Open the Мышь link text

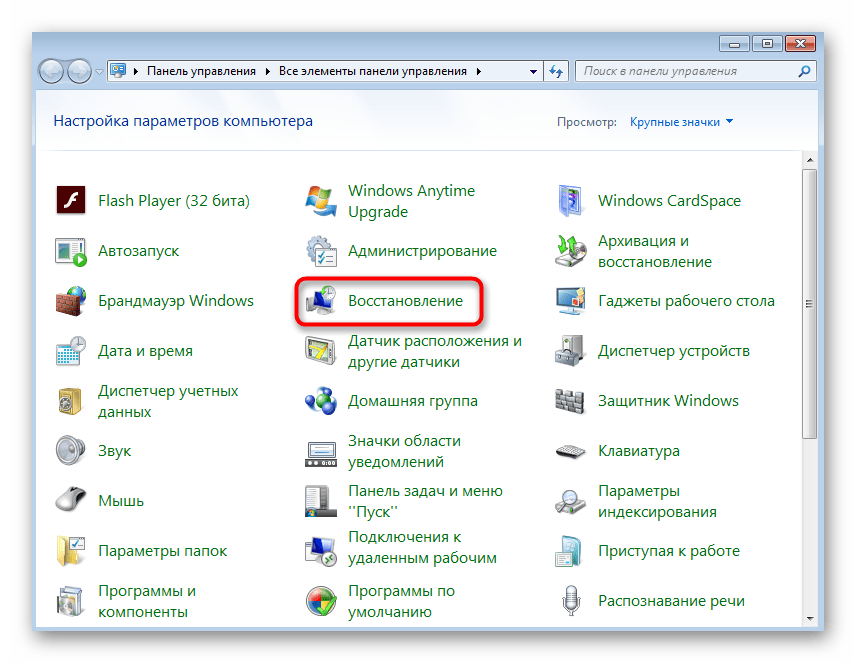click(121, 501)
